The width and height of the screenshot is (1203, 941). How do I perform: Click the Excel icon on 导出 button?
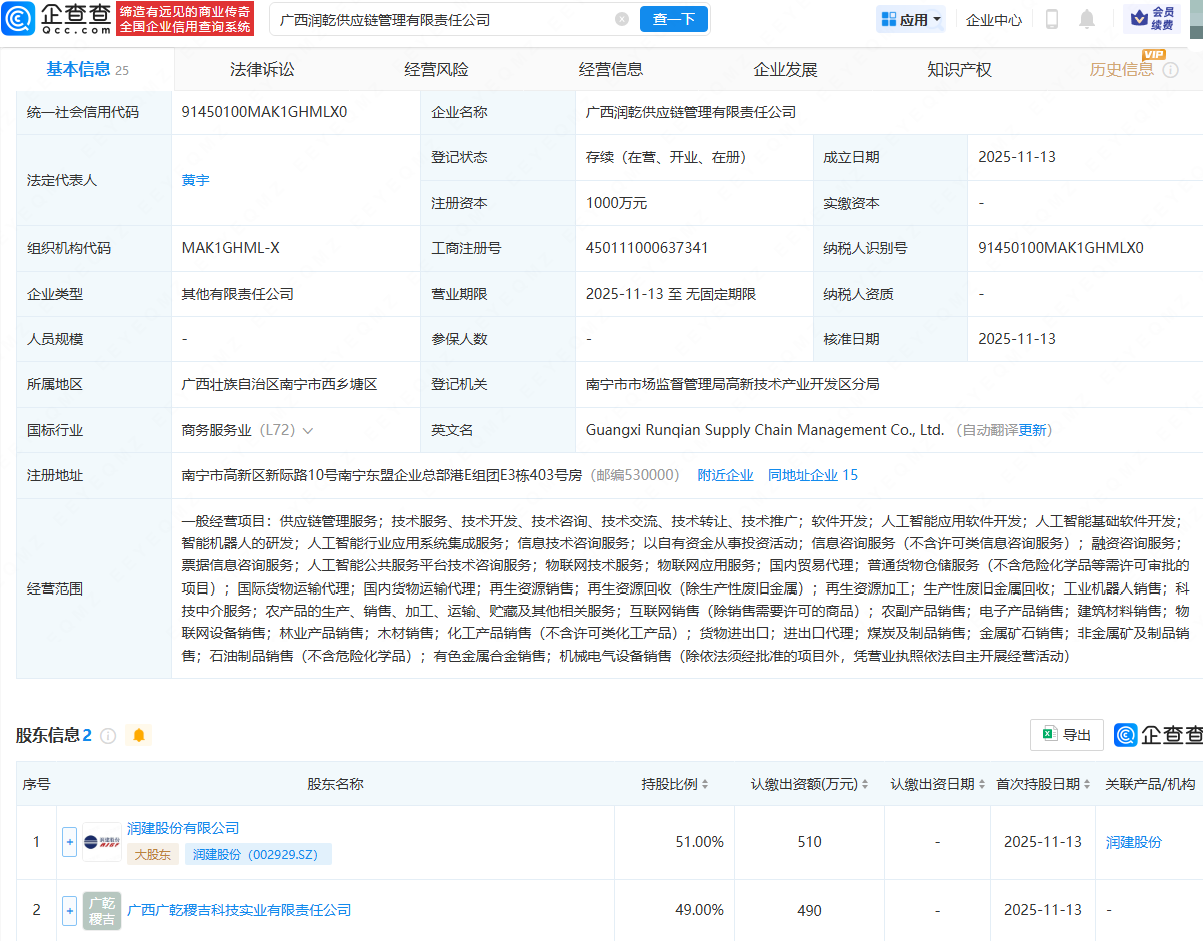1051,734
